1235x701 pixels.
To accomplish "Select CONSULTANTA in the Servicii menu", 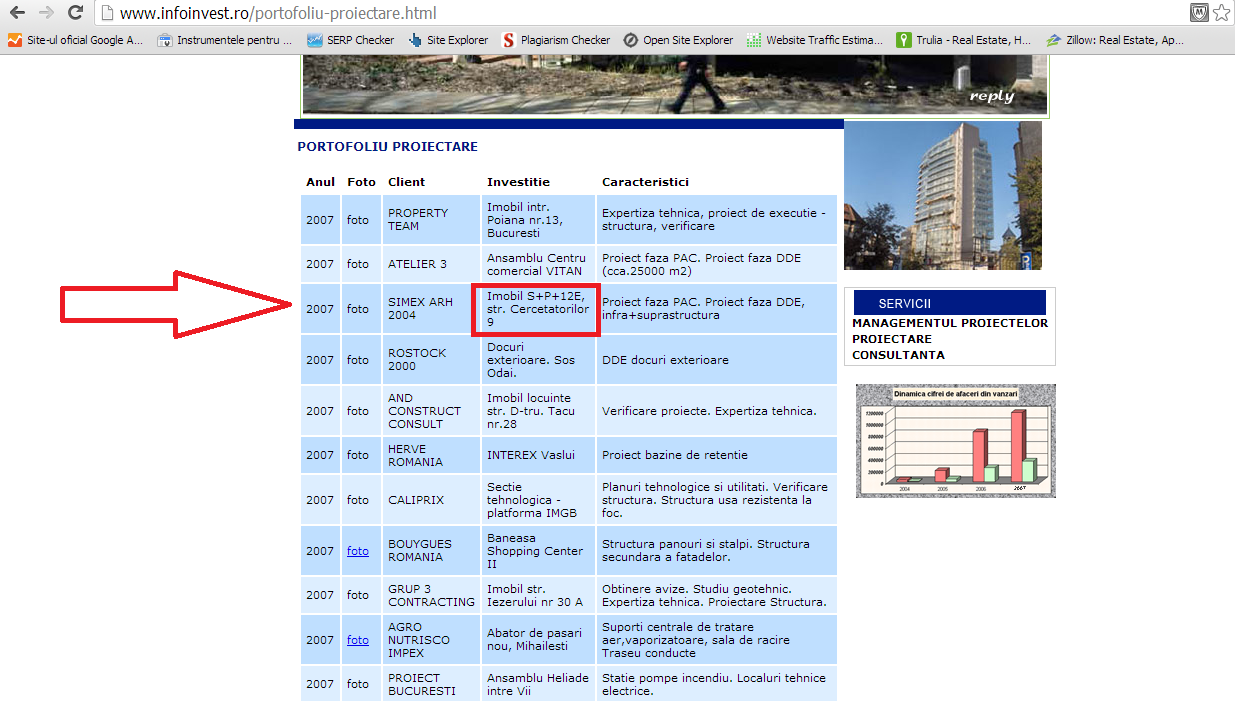I will pyautogui.click(x=898, y=355).
